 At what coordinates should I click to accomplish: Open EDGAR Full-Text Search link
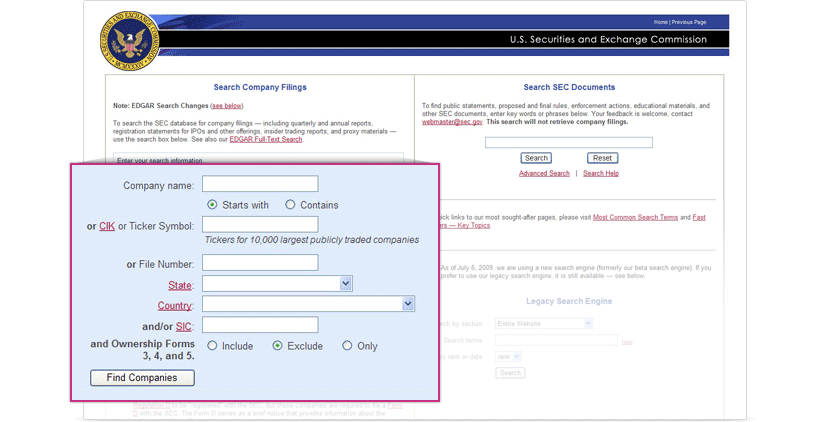click(266, 139)
